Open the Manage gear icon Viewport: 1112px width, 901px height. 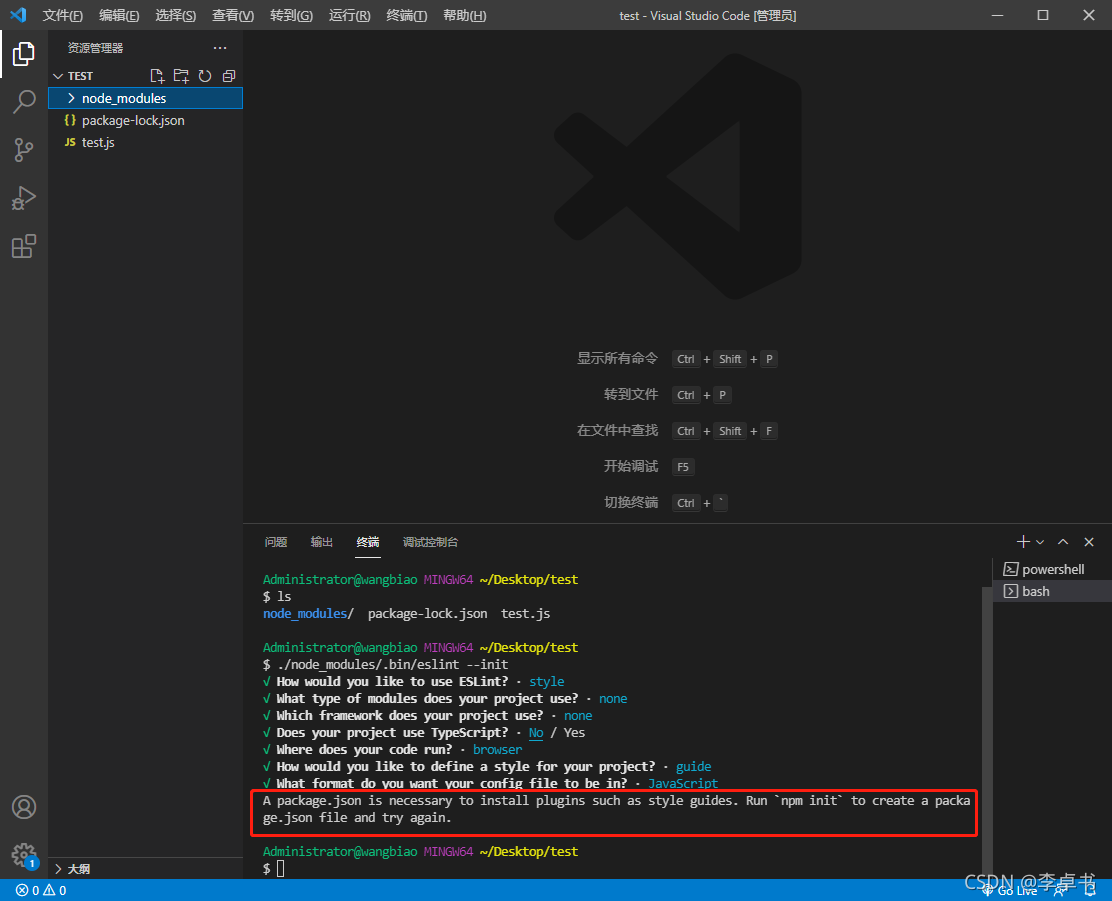[23, 854]
